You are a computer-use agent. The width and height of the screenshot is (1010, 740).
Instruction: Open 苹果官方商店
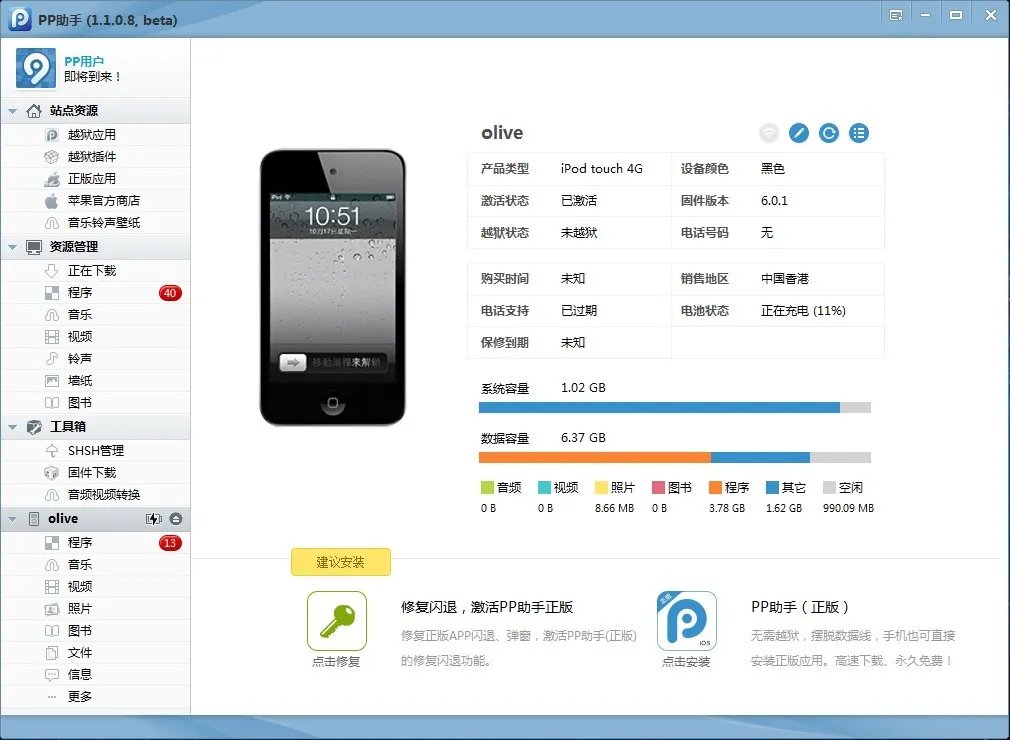(95, 200)
